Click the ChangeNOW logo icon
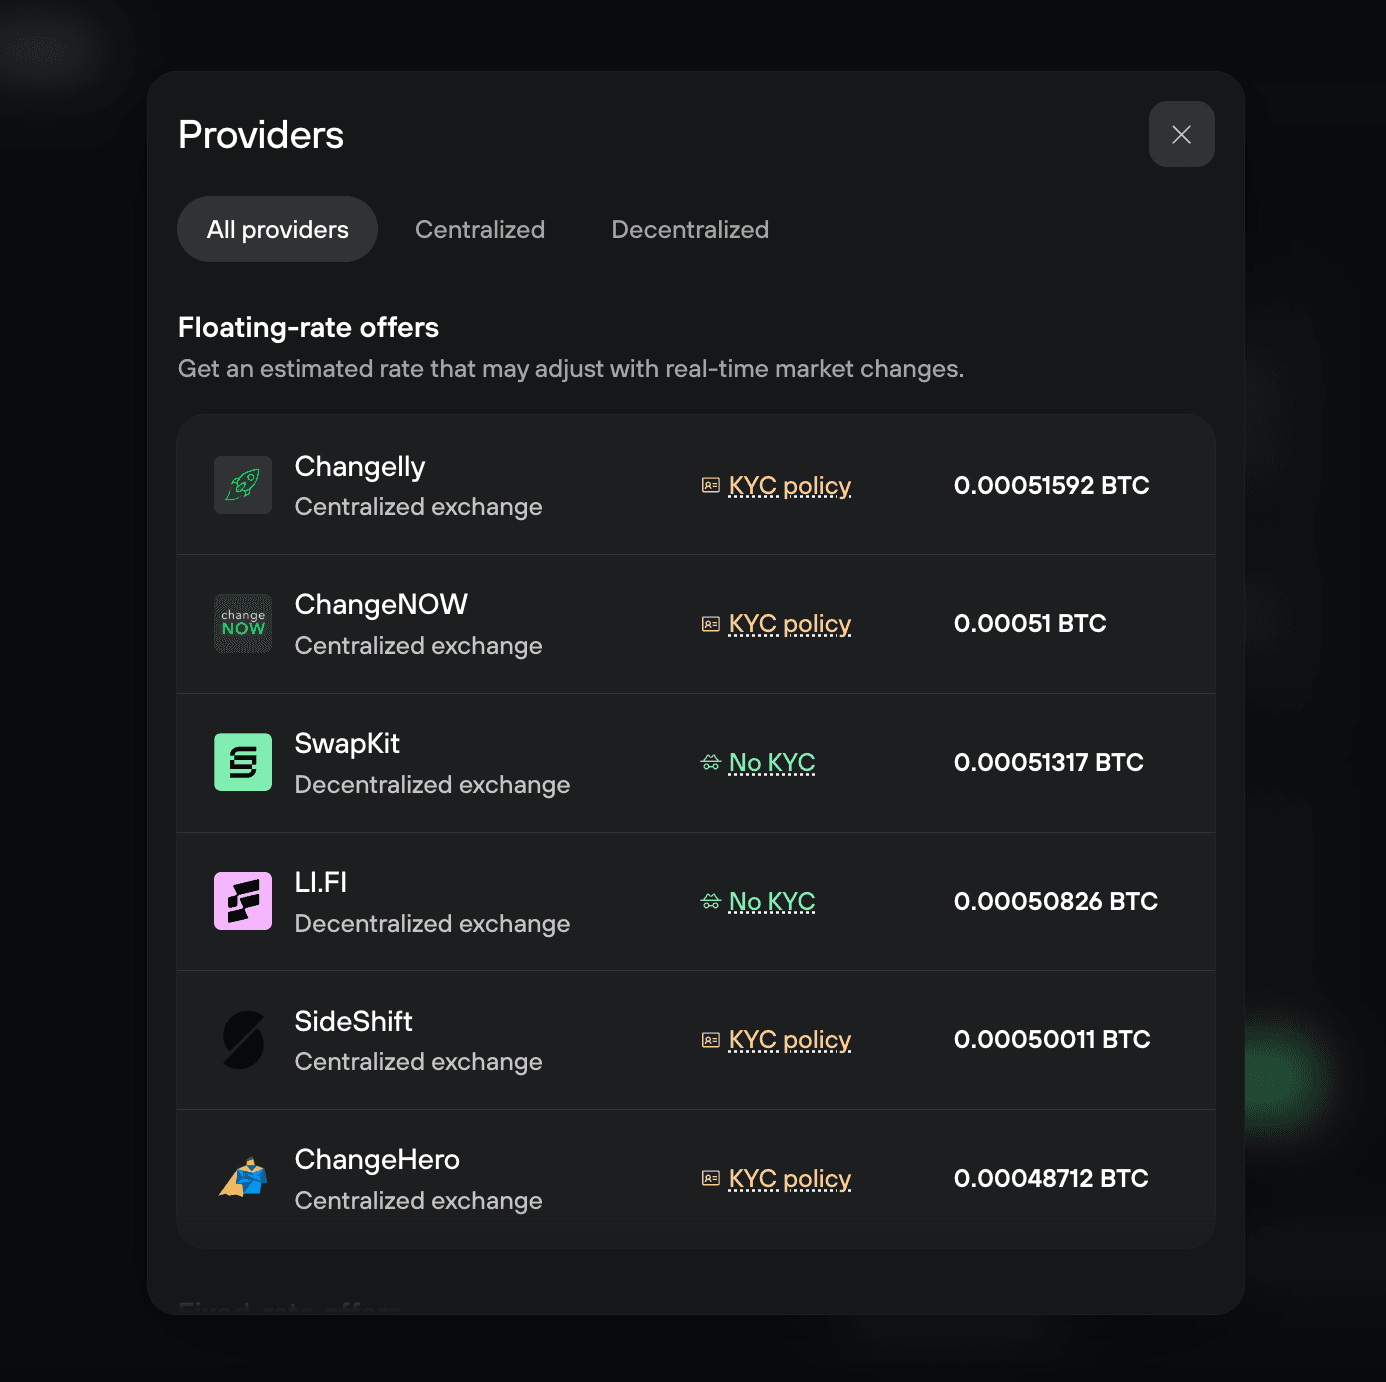The width and height of the screenshot is (1386, 1382). click(243, 624)
